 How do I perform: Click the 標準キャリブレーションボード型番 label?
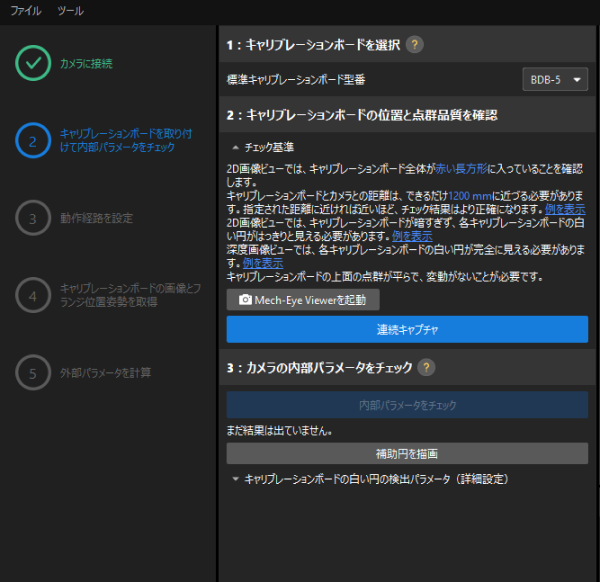[296, 80]
